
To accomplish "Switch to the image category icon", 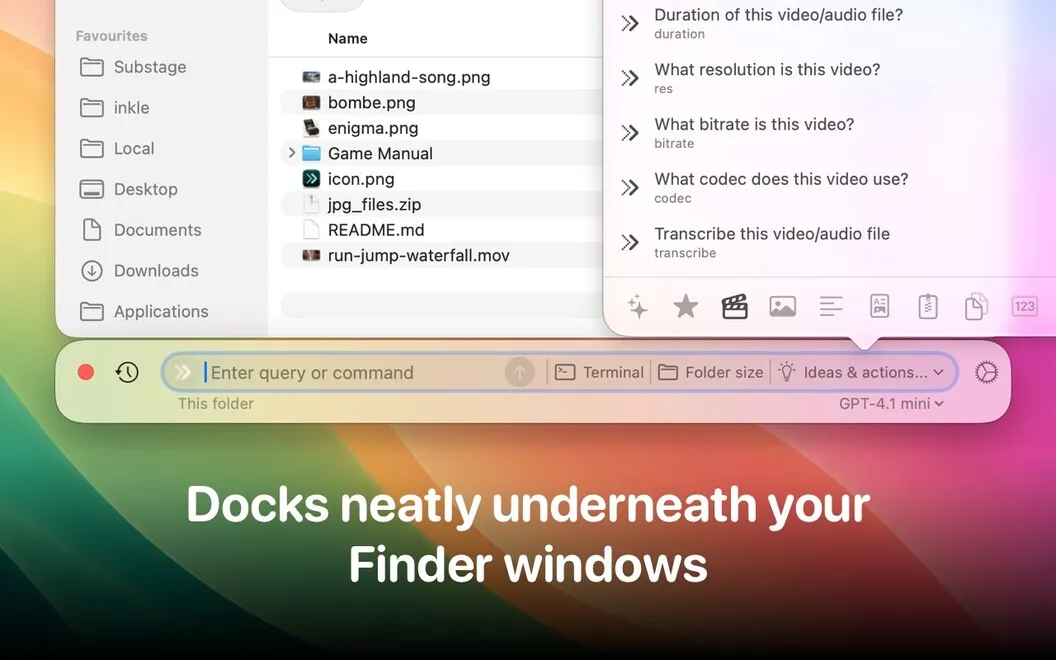I will coord(783,307).
